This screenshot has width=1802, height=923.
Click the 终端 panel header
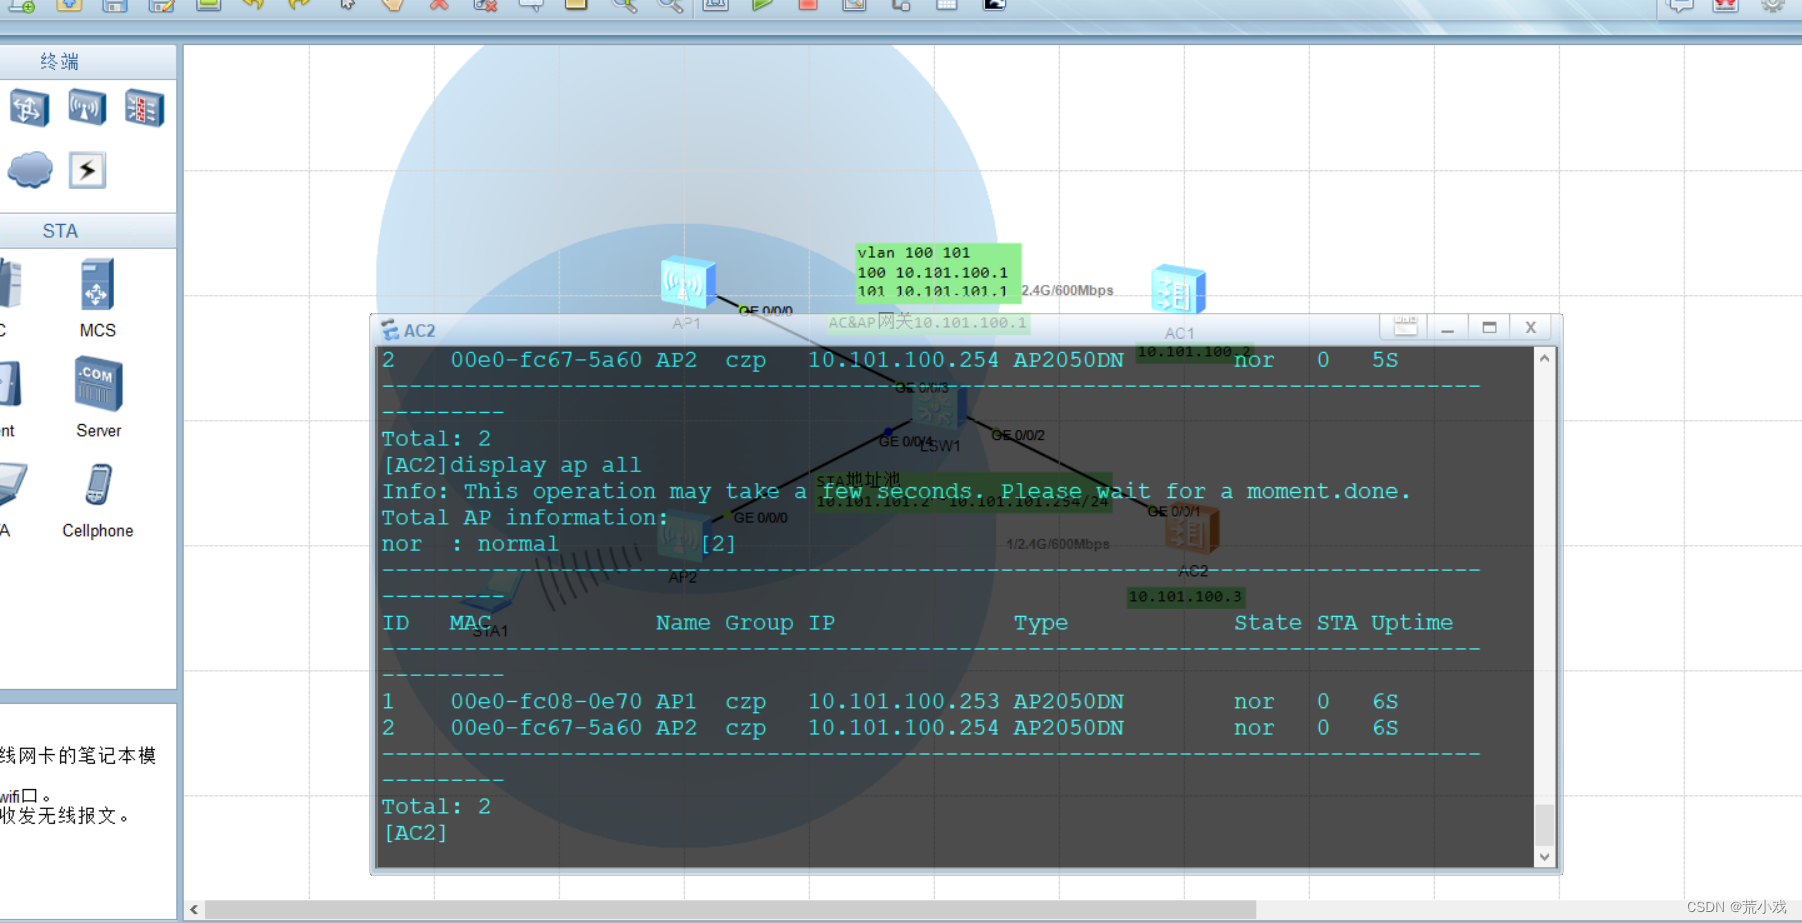88,62
